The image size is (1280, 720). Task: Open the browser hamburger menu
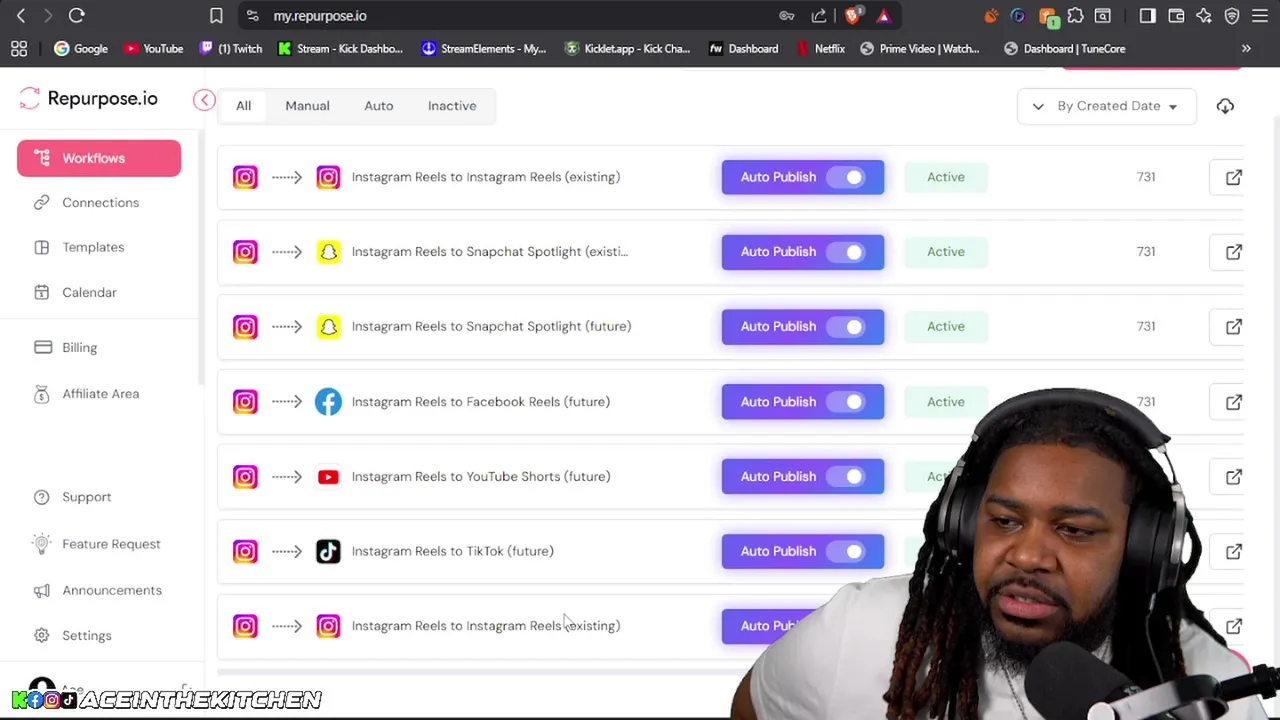coord(1260,16)
